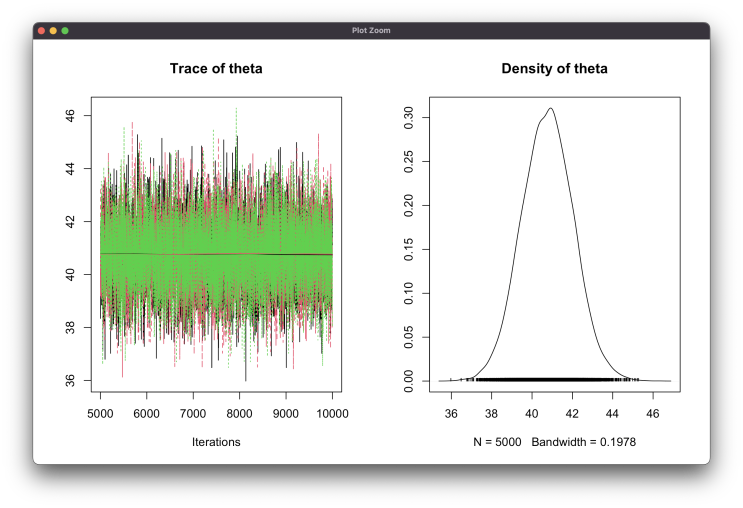Select the 'Trace of theta' plot title
The width and height of the screenshot is (743, 508).
coord(216,70)
